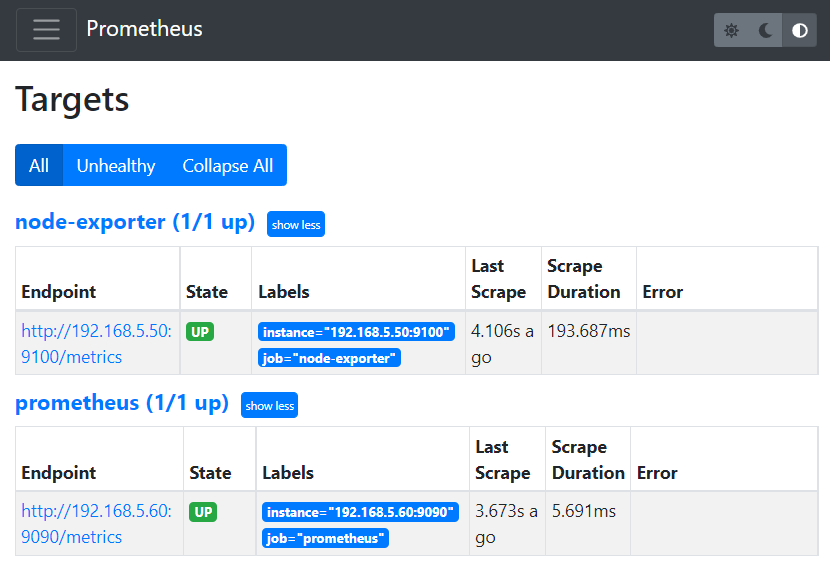Viewport: 830px width, 571px height.
Task: Switch to light theme sun icon
Action: click(x=732, y=30)
